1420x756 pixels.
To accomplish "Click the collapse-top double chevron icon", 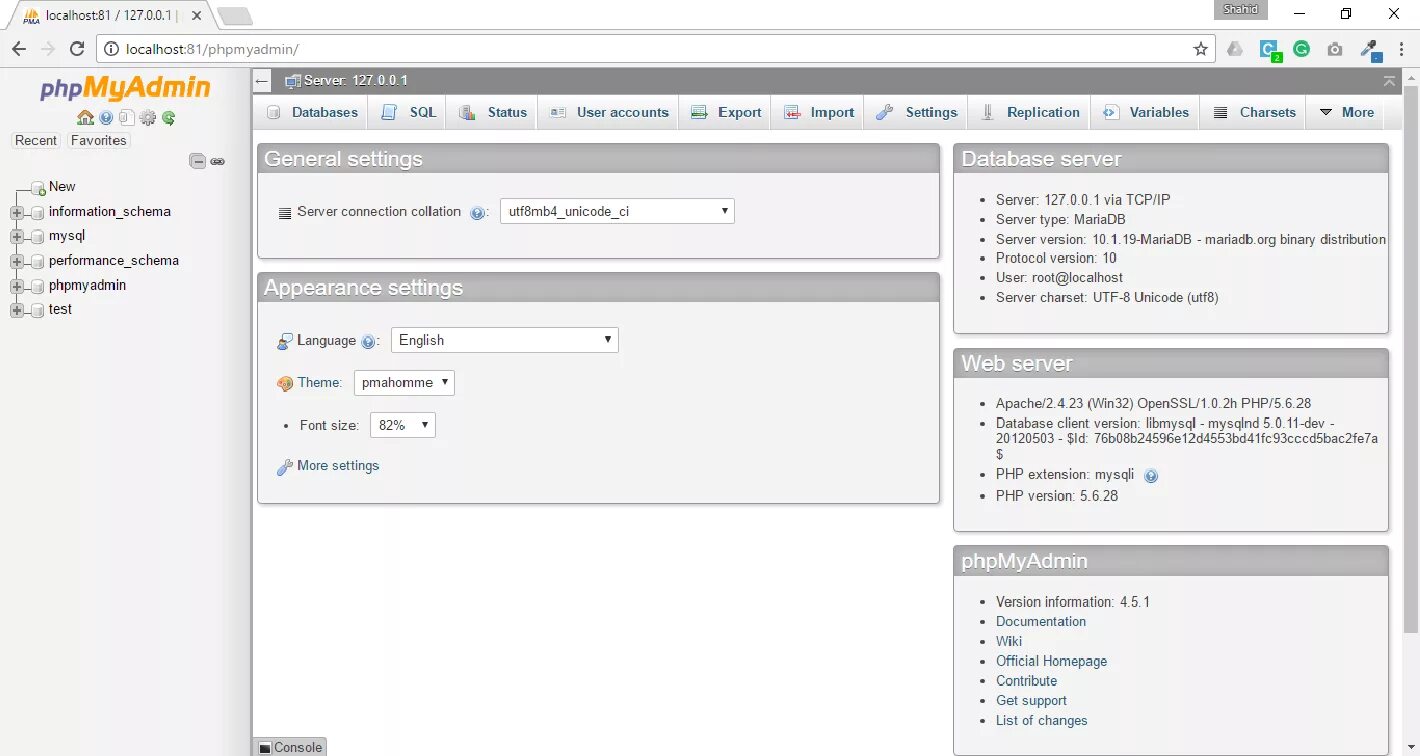I will 1389,81.
